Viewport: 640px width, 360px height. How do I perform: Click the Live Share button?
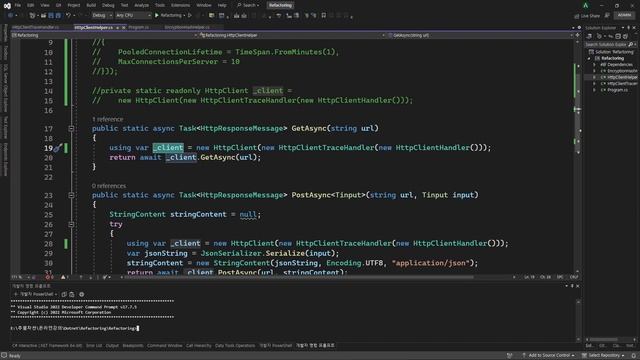(587, 16)
